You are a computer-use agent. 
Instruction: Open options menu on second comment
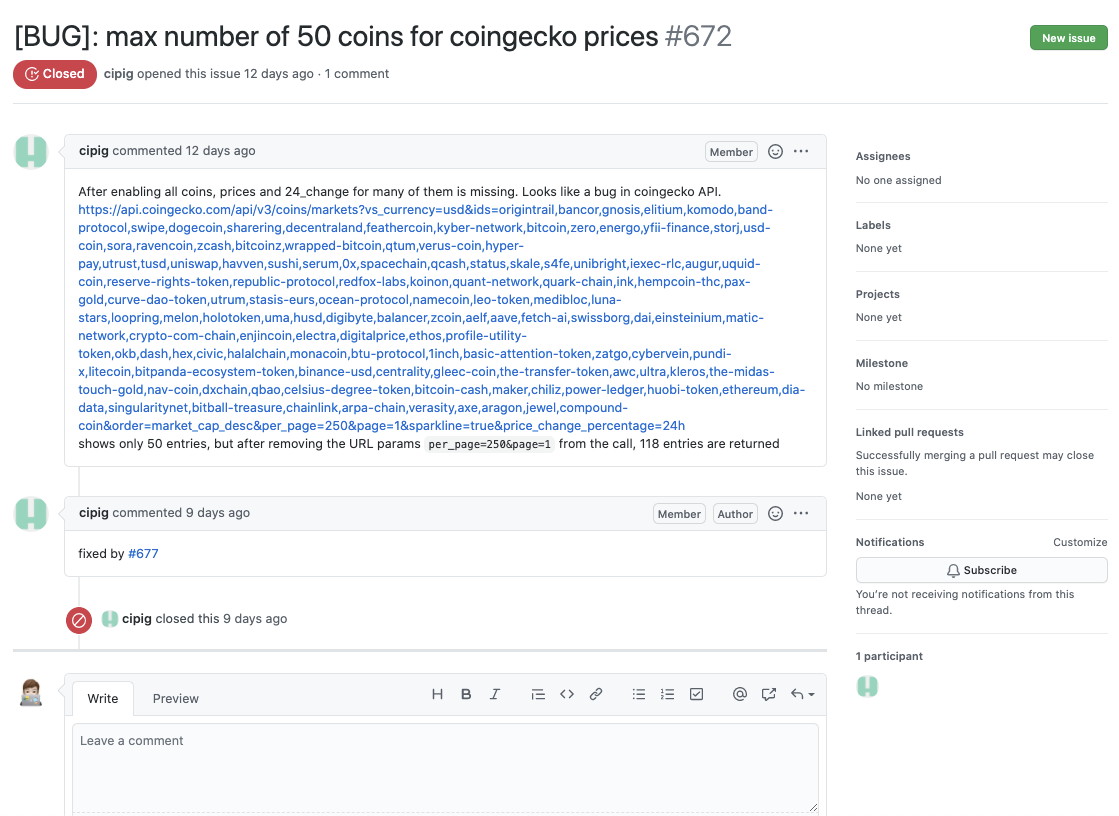tap(801, 513)
